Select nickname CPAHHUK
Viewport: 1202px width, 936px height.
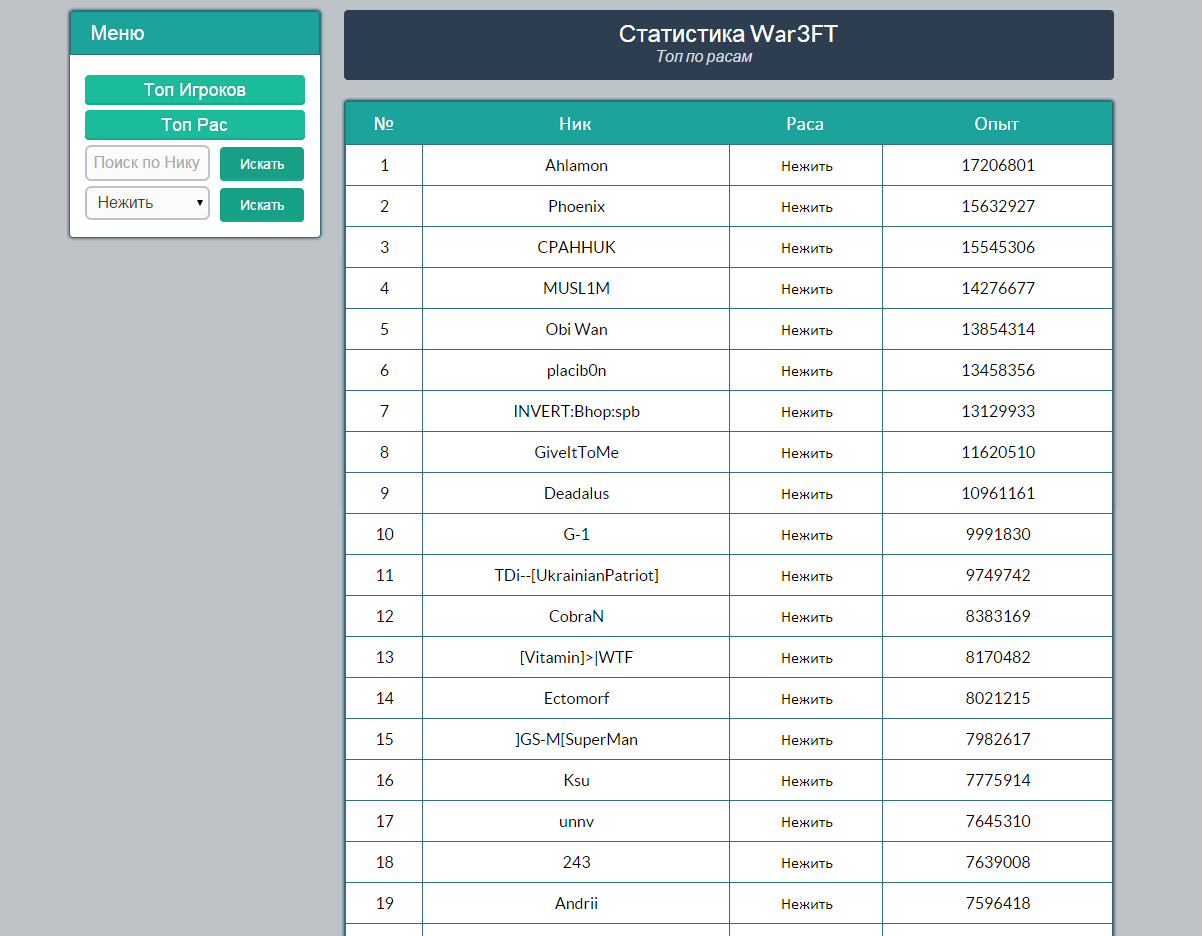point(576,248)
